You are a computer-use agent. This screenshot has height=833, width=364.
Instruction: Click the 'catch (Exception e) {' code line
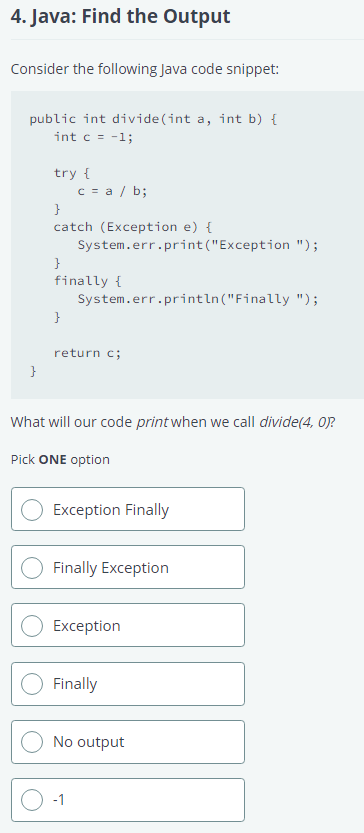coord(134,227)
